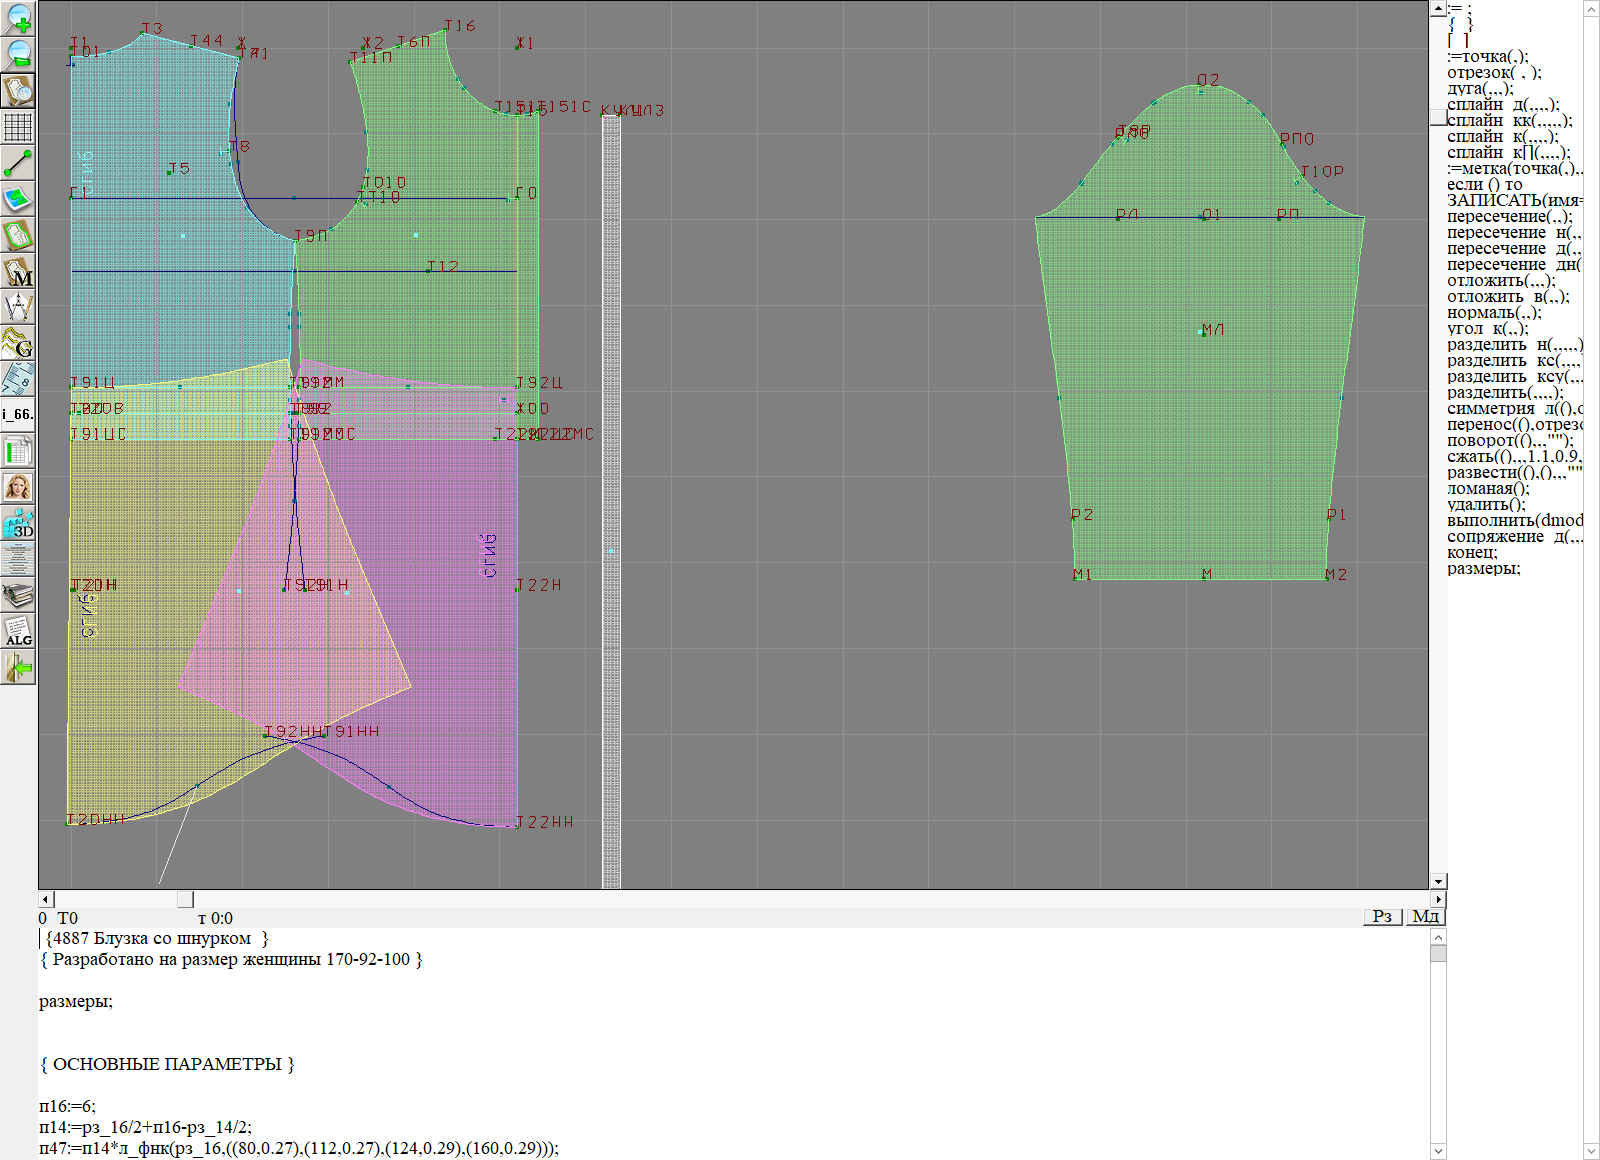The image size is (1600, 1160).
Task: Open the 3D view icon
Action: [18, 523]
